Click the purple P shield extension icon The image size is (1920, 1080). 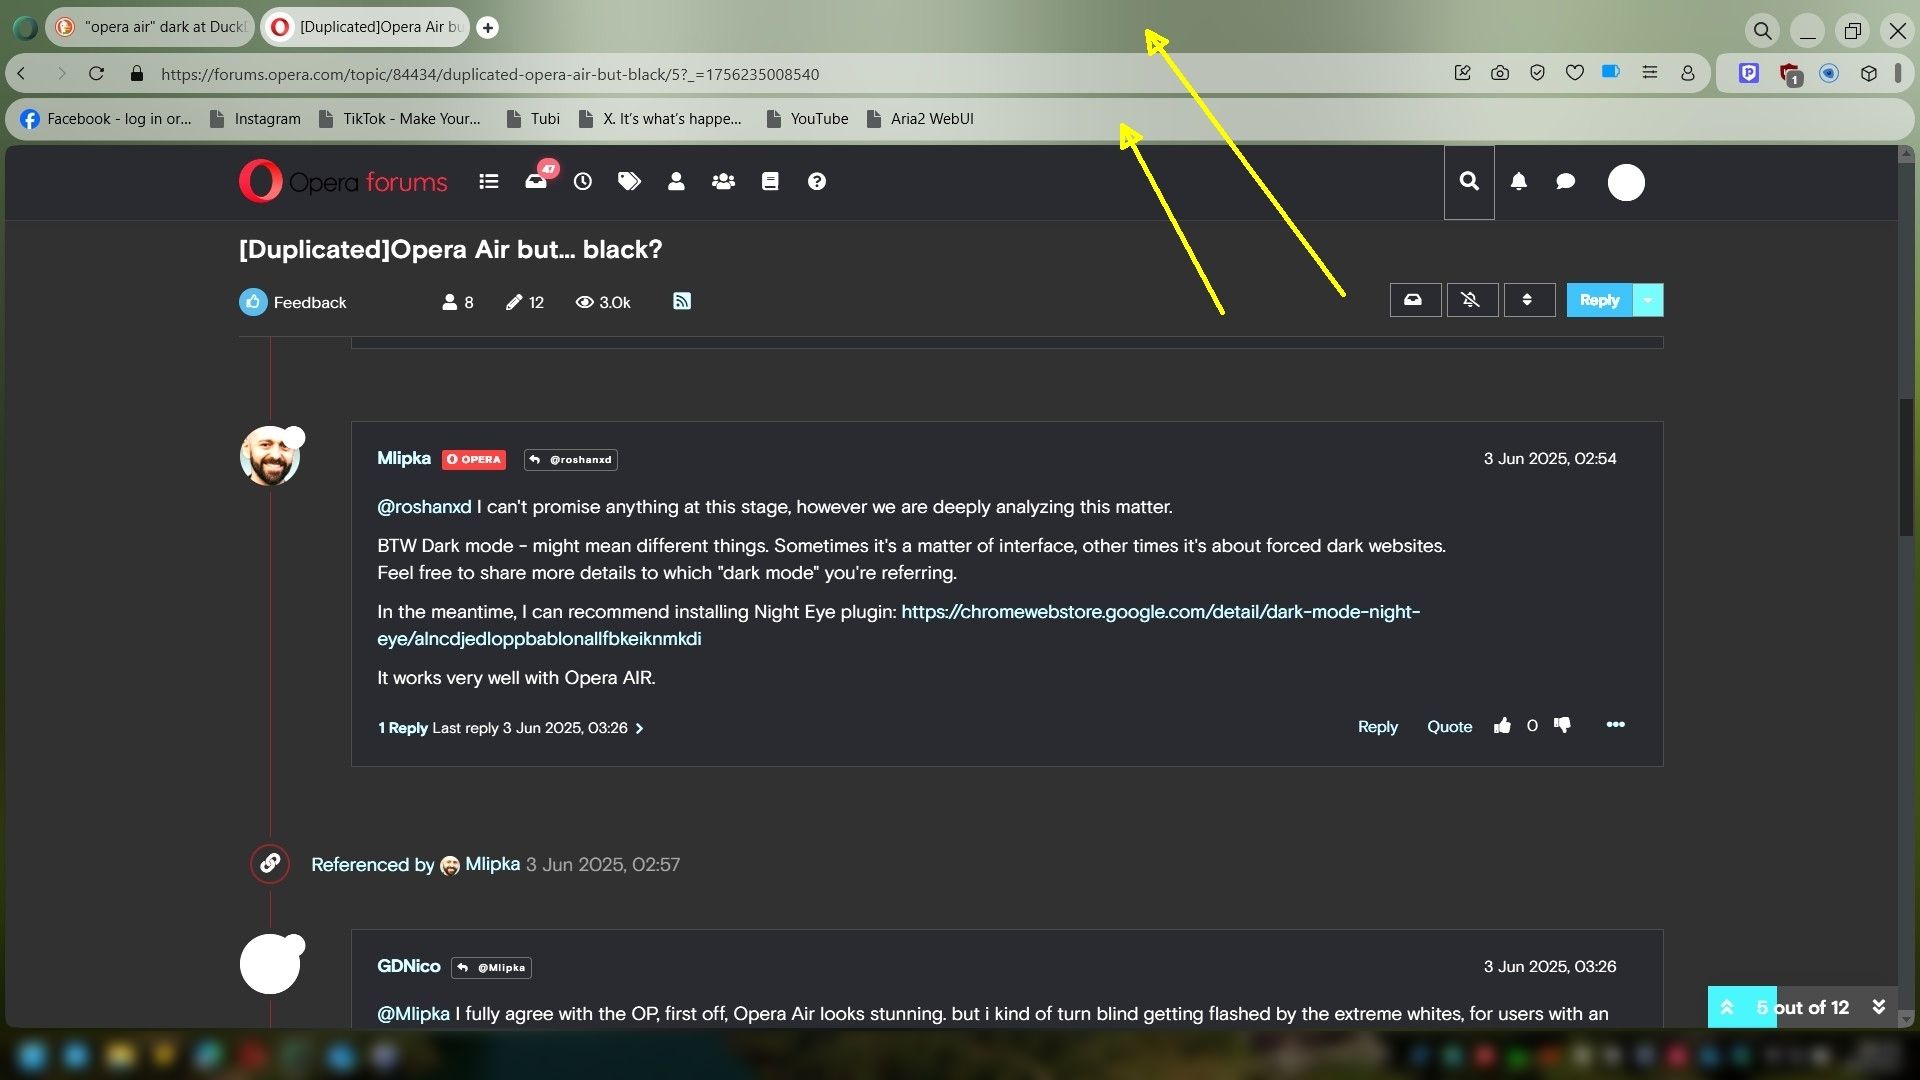click(x=1749, y=73)
